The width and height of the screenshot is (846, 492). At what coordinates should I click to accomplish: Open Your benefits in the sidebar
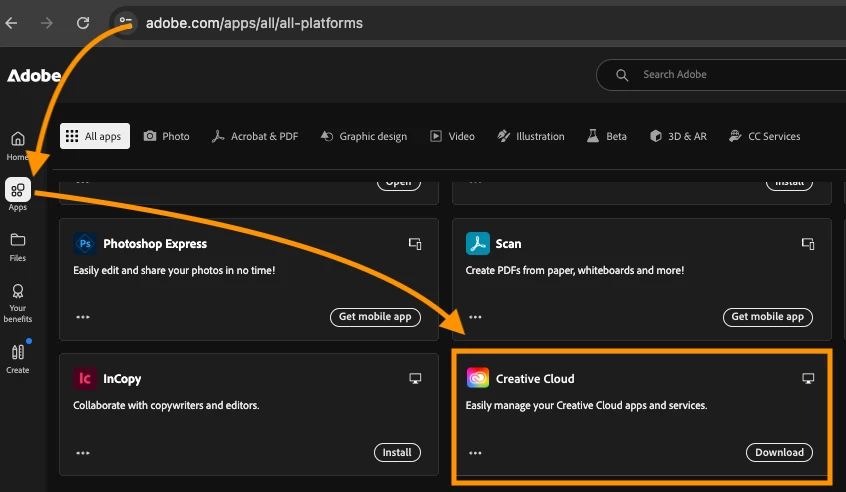tap(18, 303)
